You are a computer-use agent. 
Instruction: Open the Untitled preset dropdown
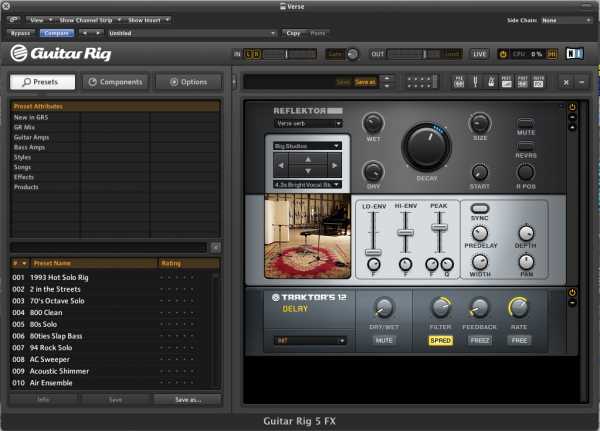coord(192,33)
